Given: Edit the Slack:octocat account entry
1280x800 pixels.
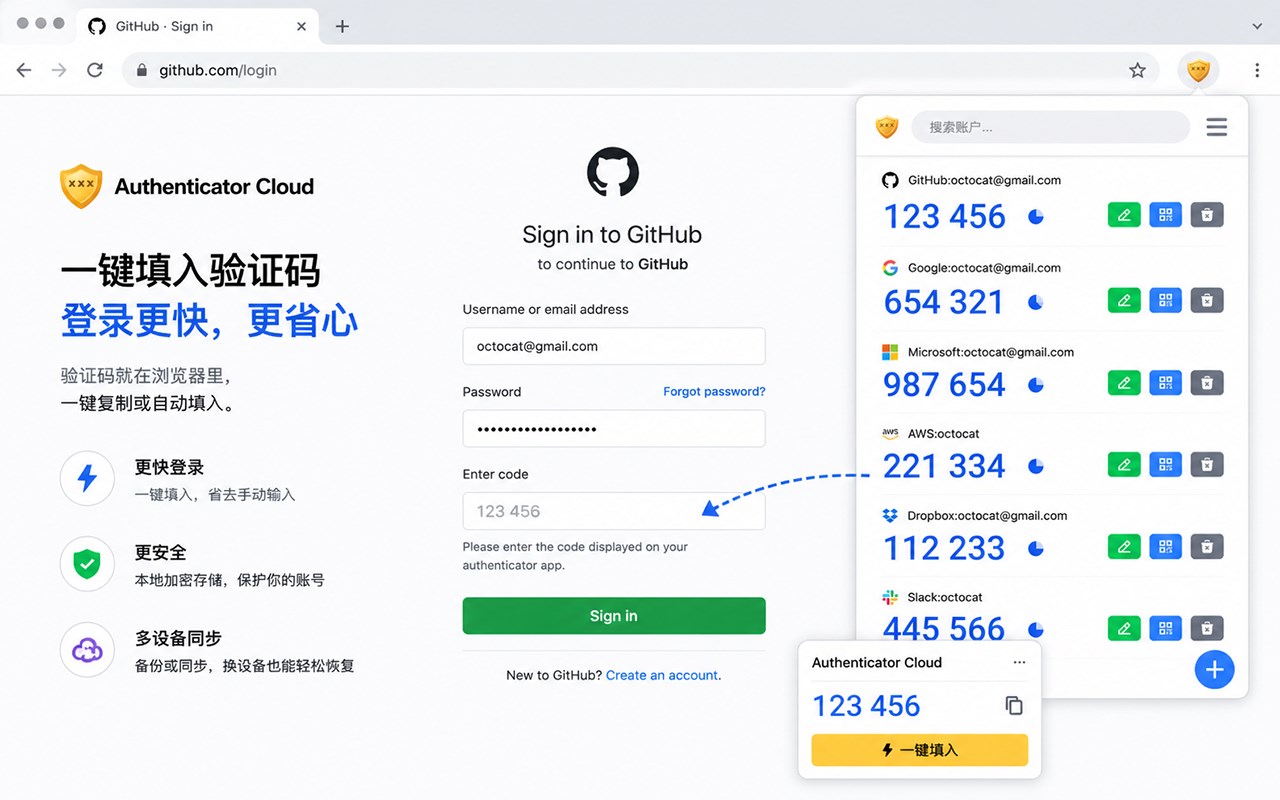Looking at the screenshot, I should coord(1124,628).
